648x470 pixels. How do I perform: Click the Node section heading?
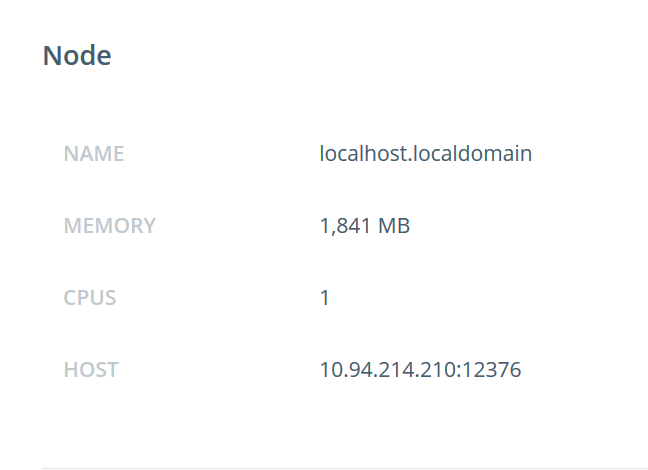tap(77, 55)
